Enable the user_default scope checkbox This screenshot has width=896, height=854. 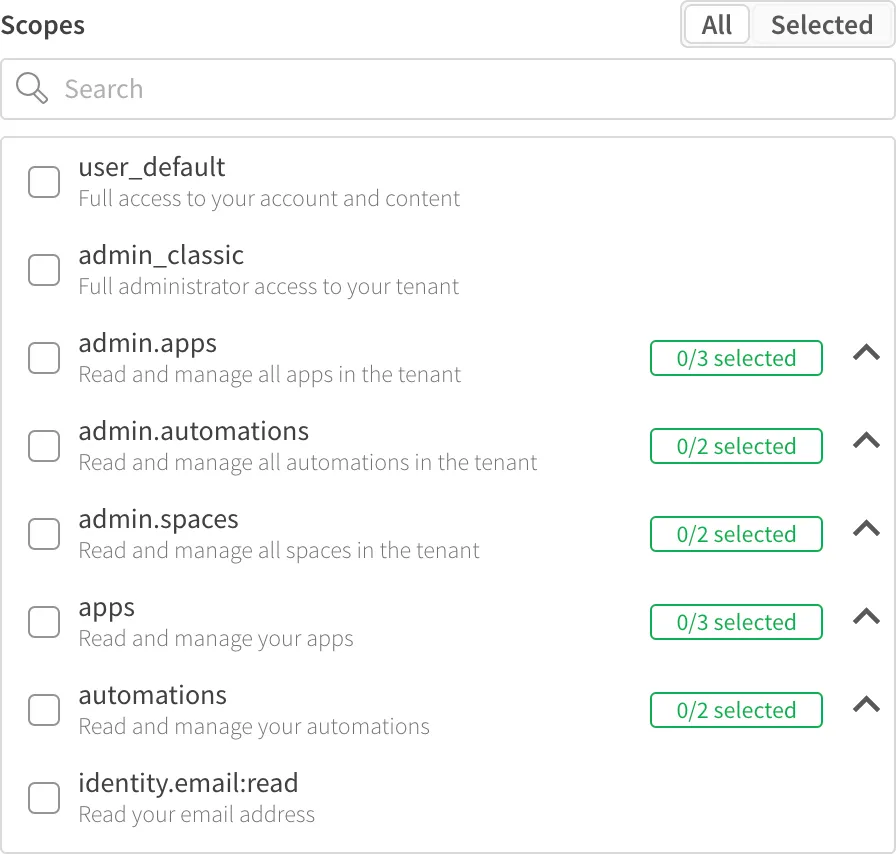pyautogui.click(x=44, y=182)
